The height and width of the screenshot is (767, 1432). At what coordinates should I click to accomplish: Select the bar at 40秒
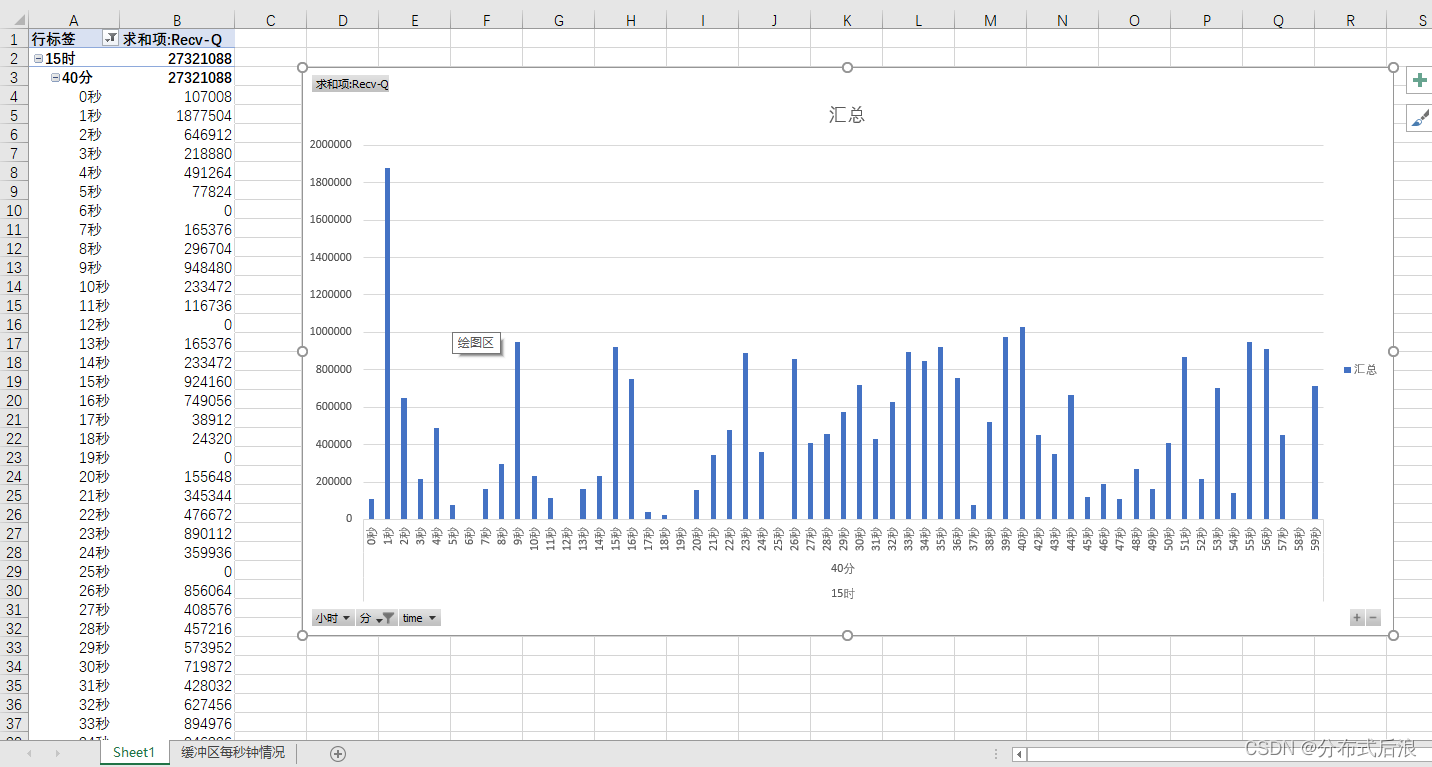1022,423
